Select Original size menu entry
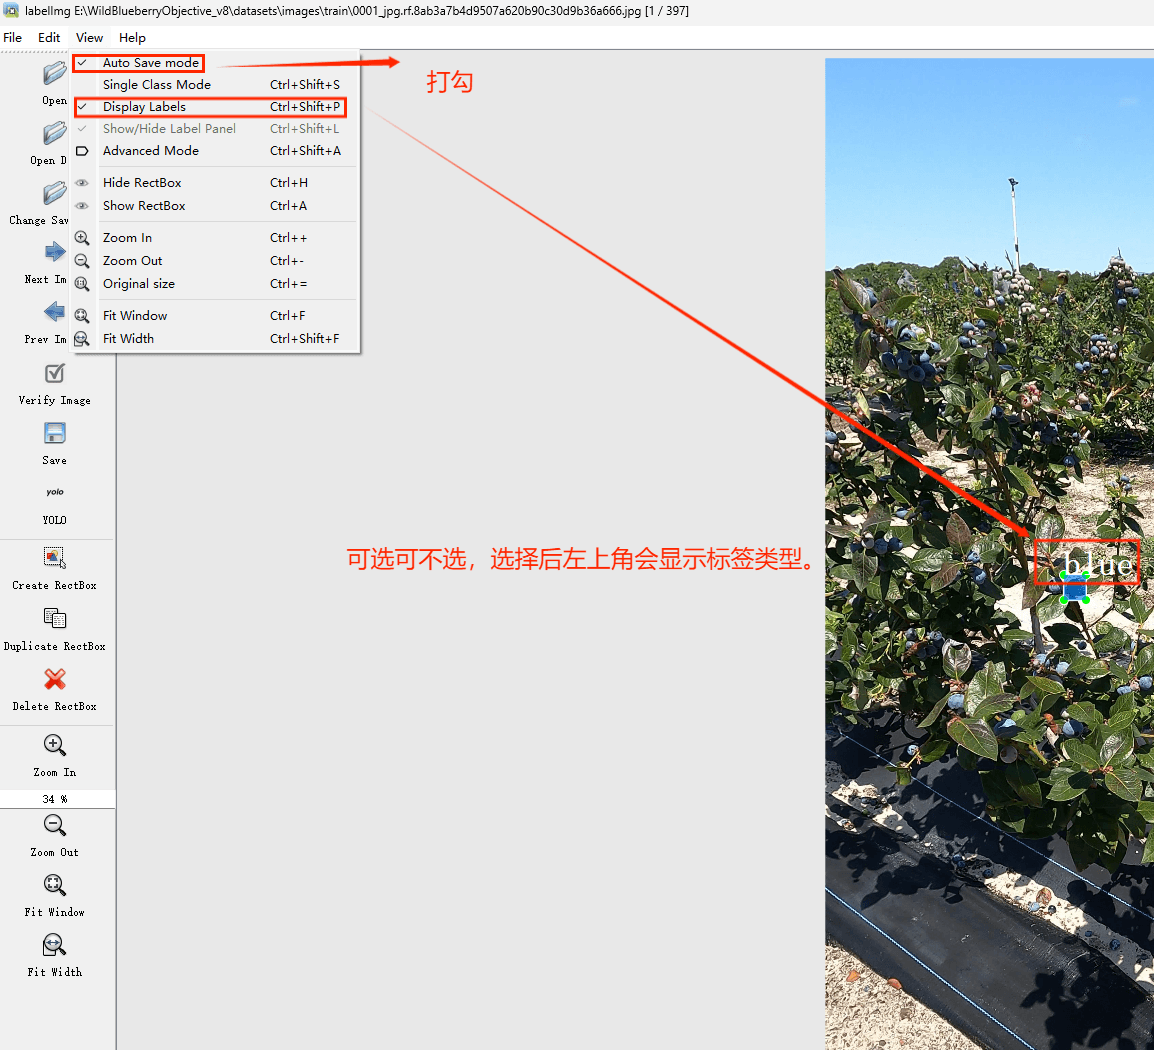1154x1050 pixels. click(139, 284)
